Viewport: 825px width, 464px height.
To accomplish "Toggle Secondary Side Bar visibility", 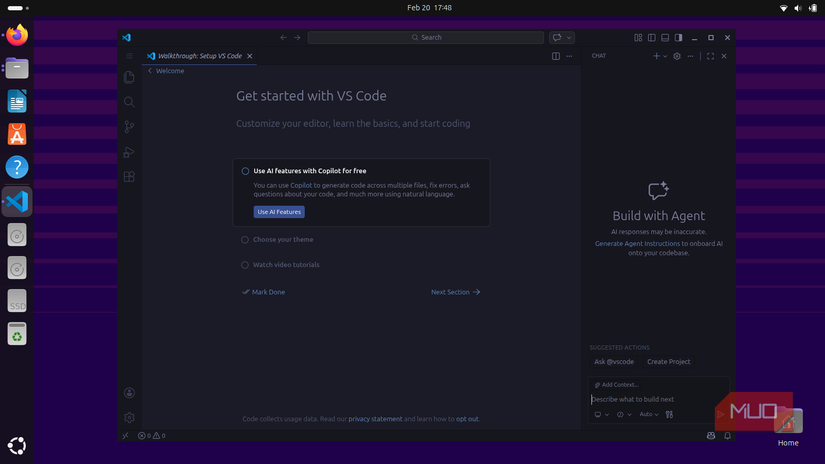I will 679,37.
